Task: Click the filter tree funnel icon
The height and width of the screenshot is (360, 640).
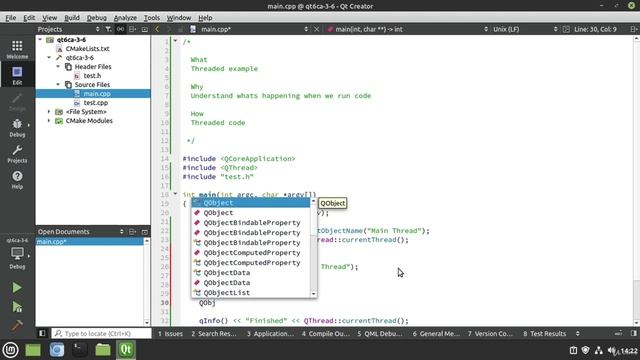Action: click(108, 29)
